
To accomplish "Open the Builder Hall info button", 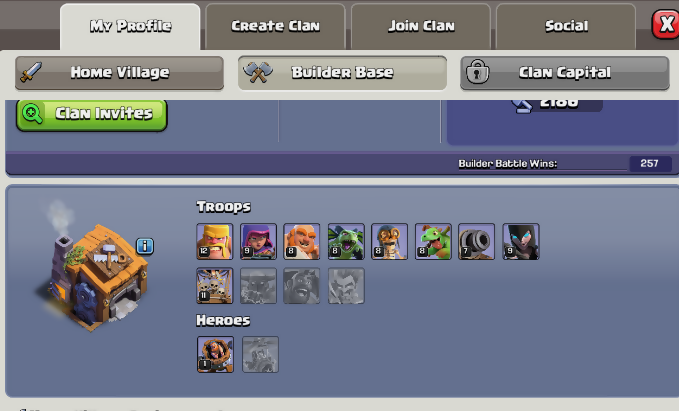I will (x=145, y=246).
